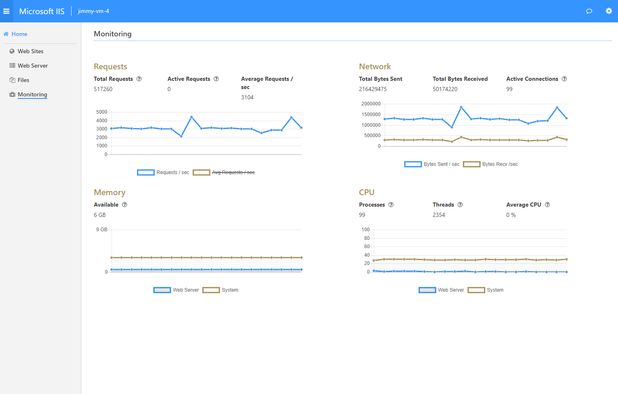
Task: Toggle Avg Requests / sec legend swatch
Action: (201, 172)
